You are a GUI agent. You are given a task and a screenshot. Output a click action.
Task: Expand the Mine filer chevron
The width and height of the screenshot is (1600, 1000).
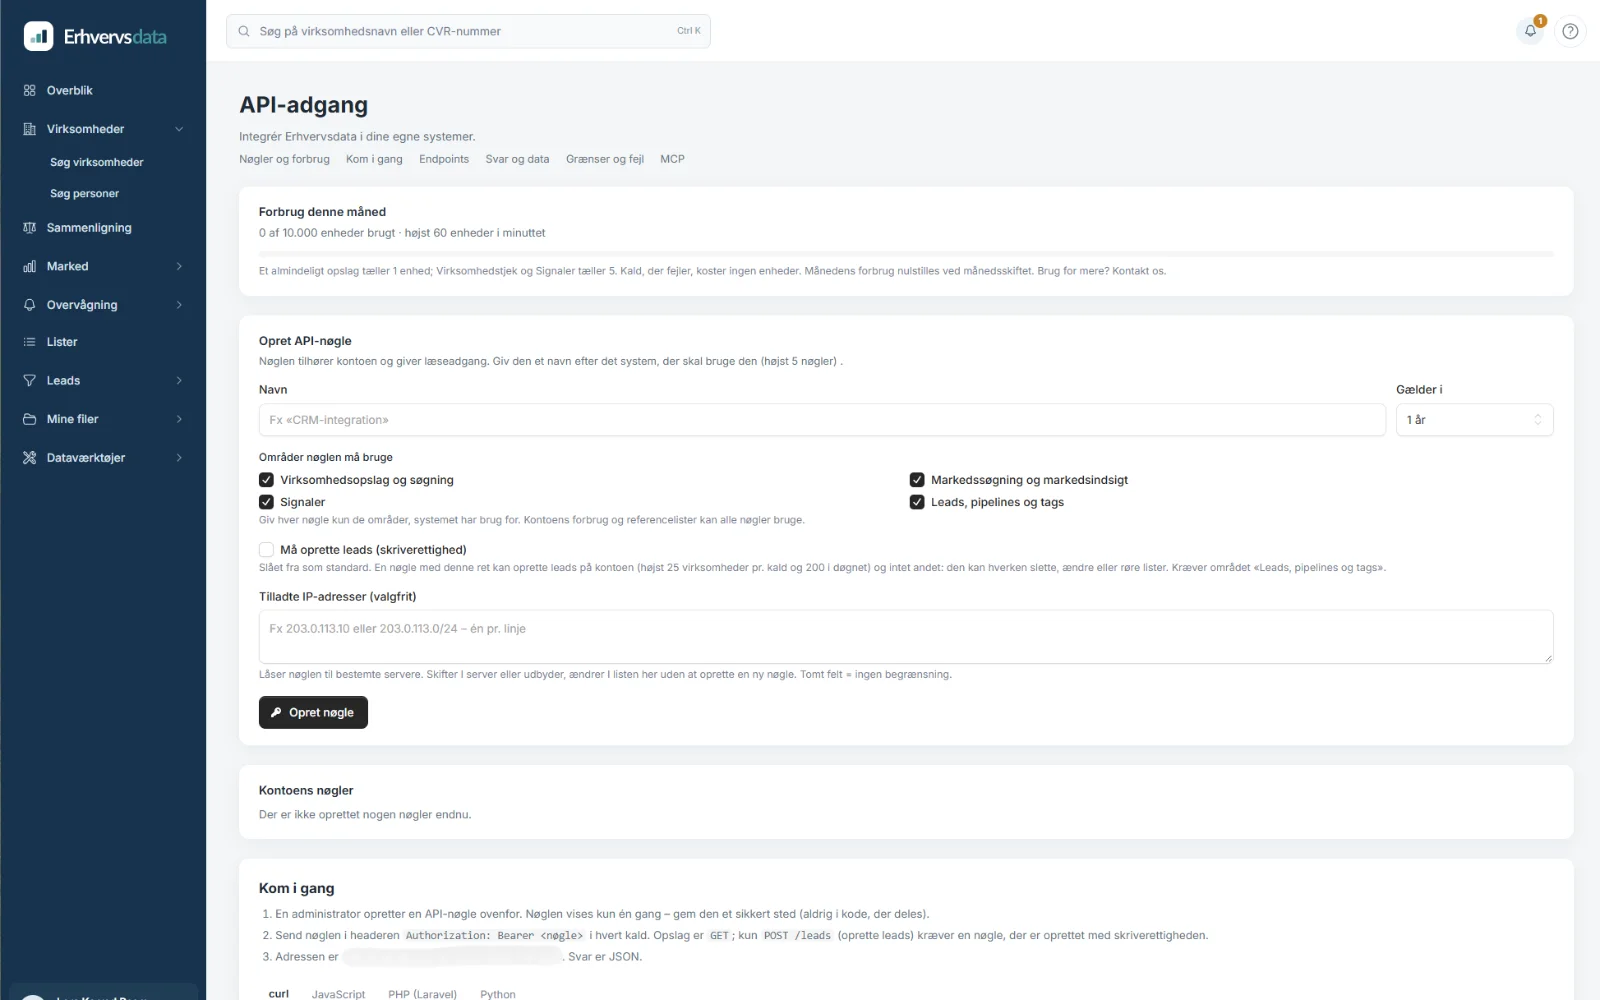click(179, 419)
